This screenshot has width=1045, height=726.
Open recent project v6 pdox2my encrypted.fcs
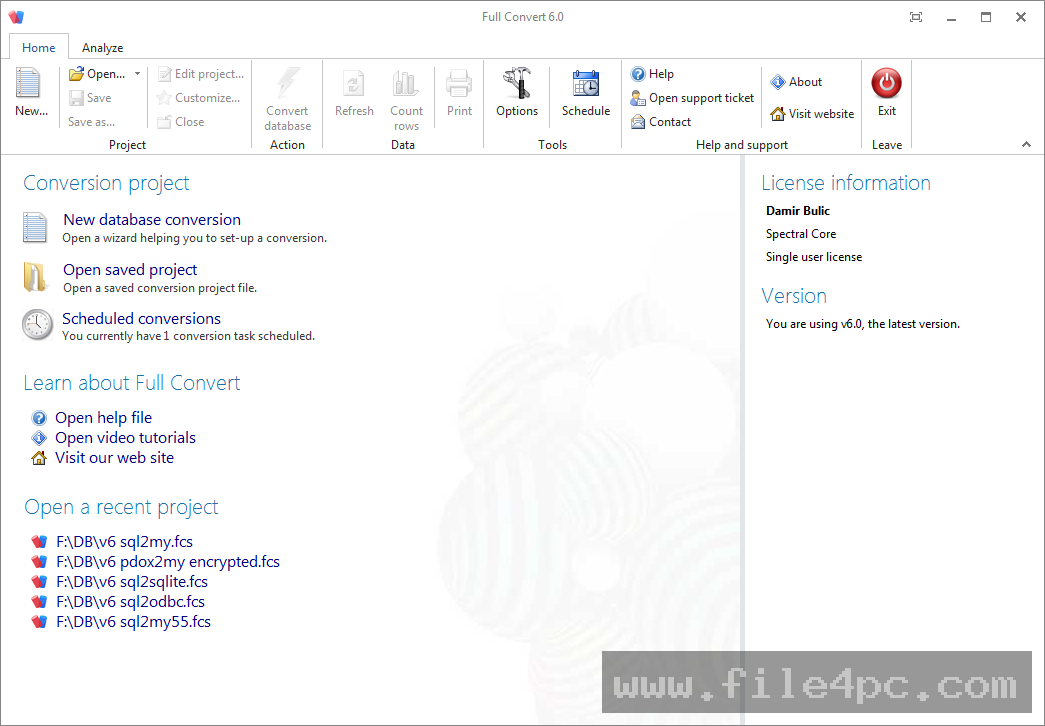(168, 561)
